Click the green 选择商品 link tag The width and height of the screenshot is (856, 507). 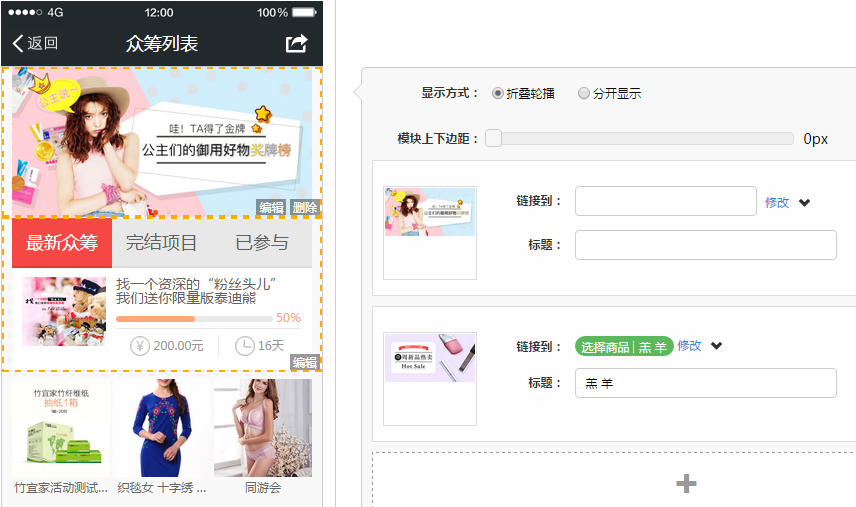[x=623, y=347]
